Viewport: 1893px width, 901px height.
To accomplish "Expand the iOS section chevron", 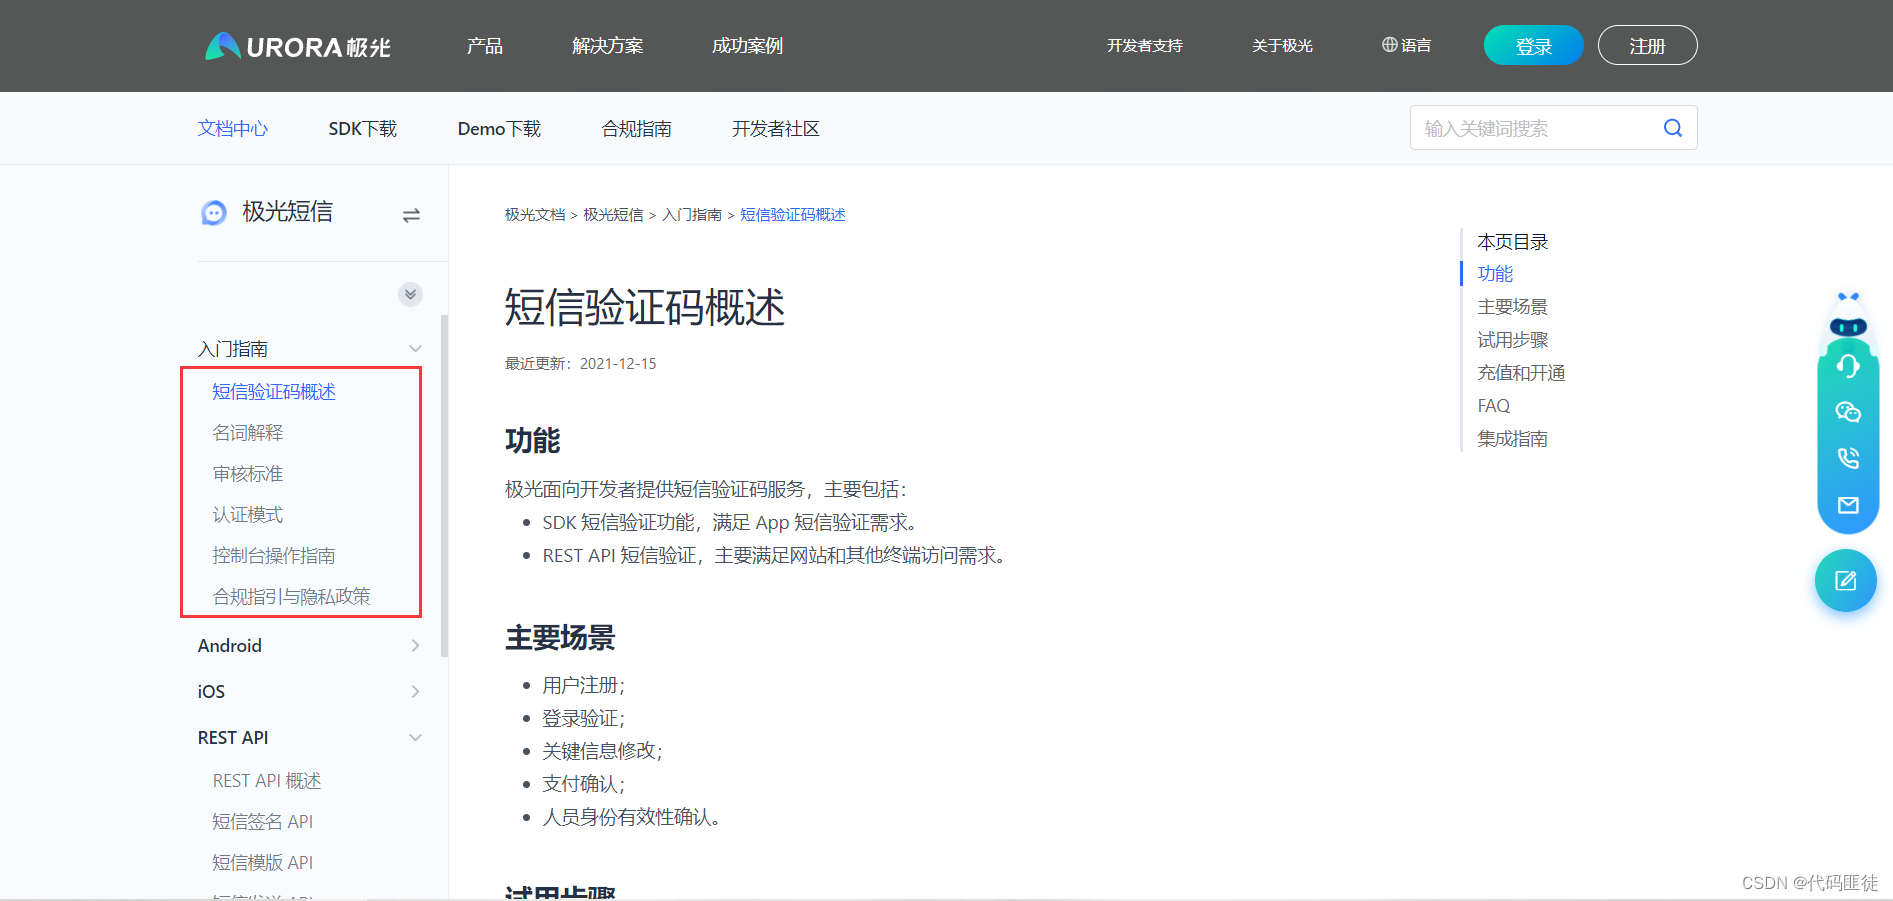I will (x=415, y=692).
